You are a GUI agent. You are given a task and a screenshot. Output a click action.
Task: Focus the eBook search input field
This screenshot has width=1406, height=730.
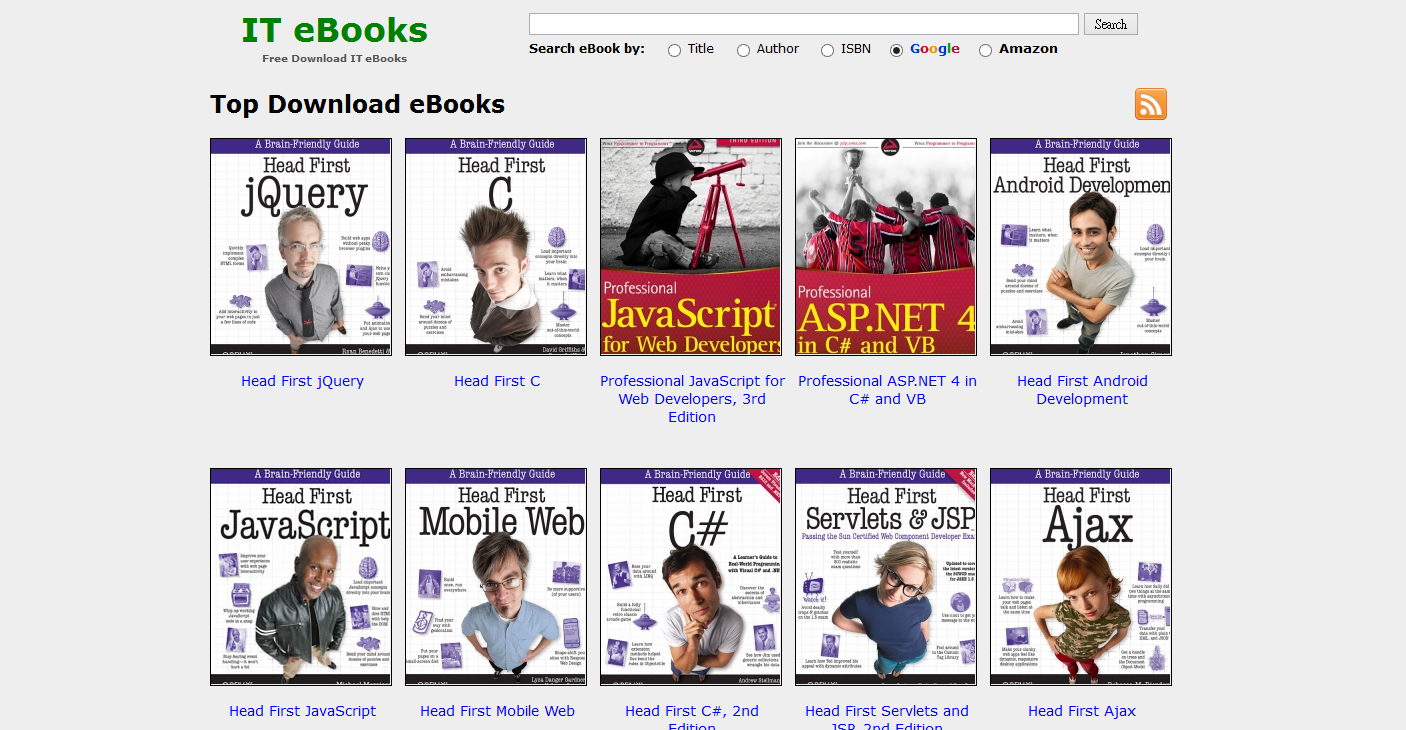point(804,24)
